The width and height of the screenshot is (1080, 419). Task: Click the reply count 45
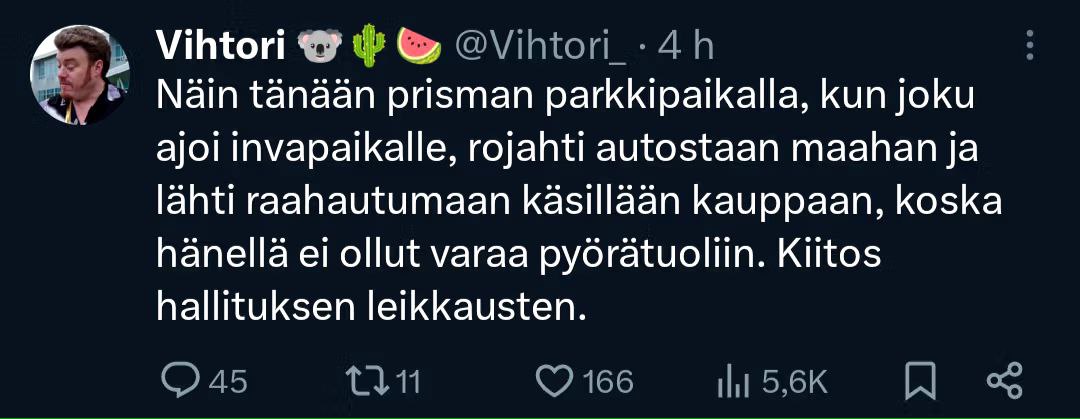pyautogui.click(x=227, y=382)
